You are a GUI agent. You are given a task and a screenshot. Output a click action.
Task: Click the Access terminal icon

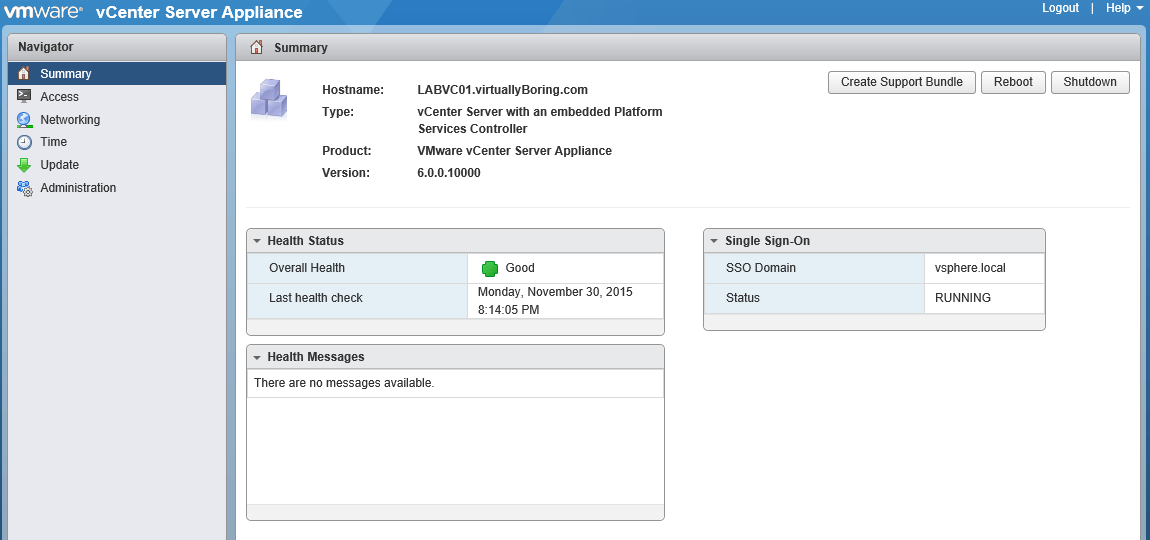coord(24,96)
